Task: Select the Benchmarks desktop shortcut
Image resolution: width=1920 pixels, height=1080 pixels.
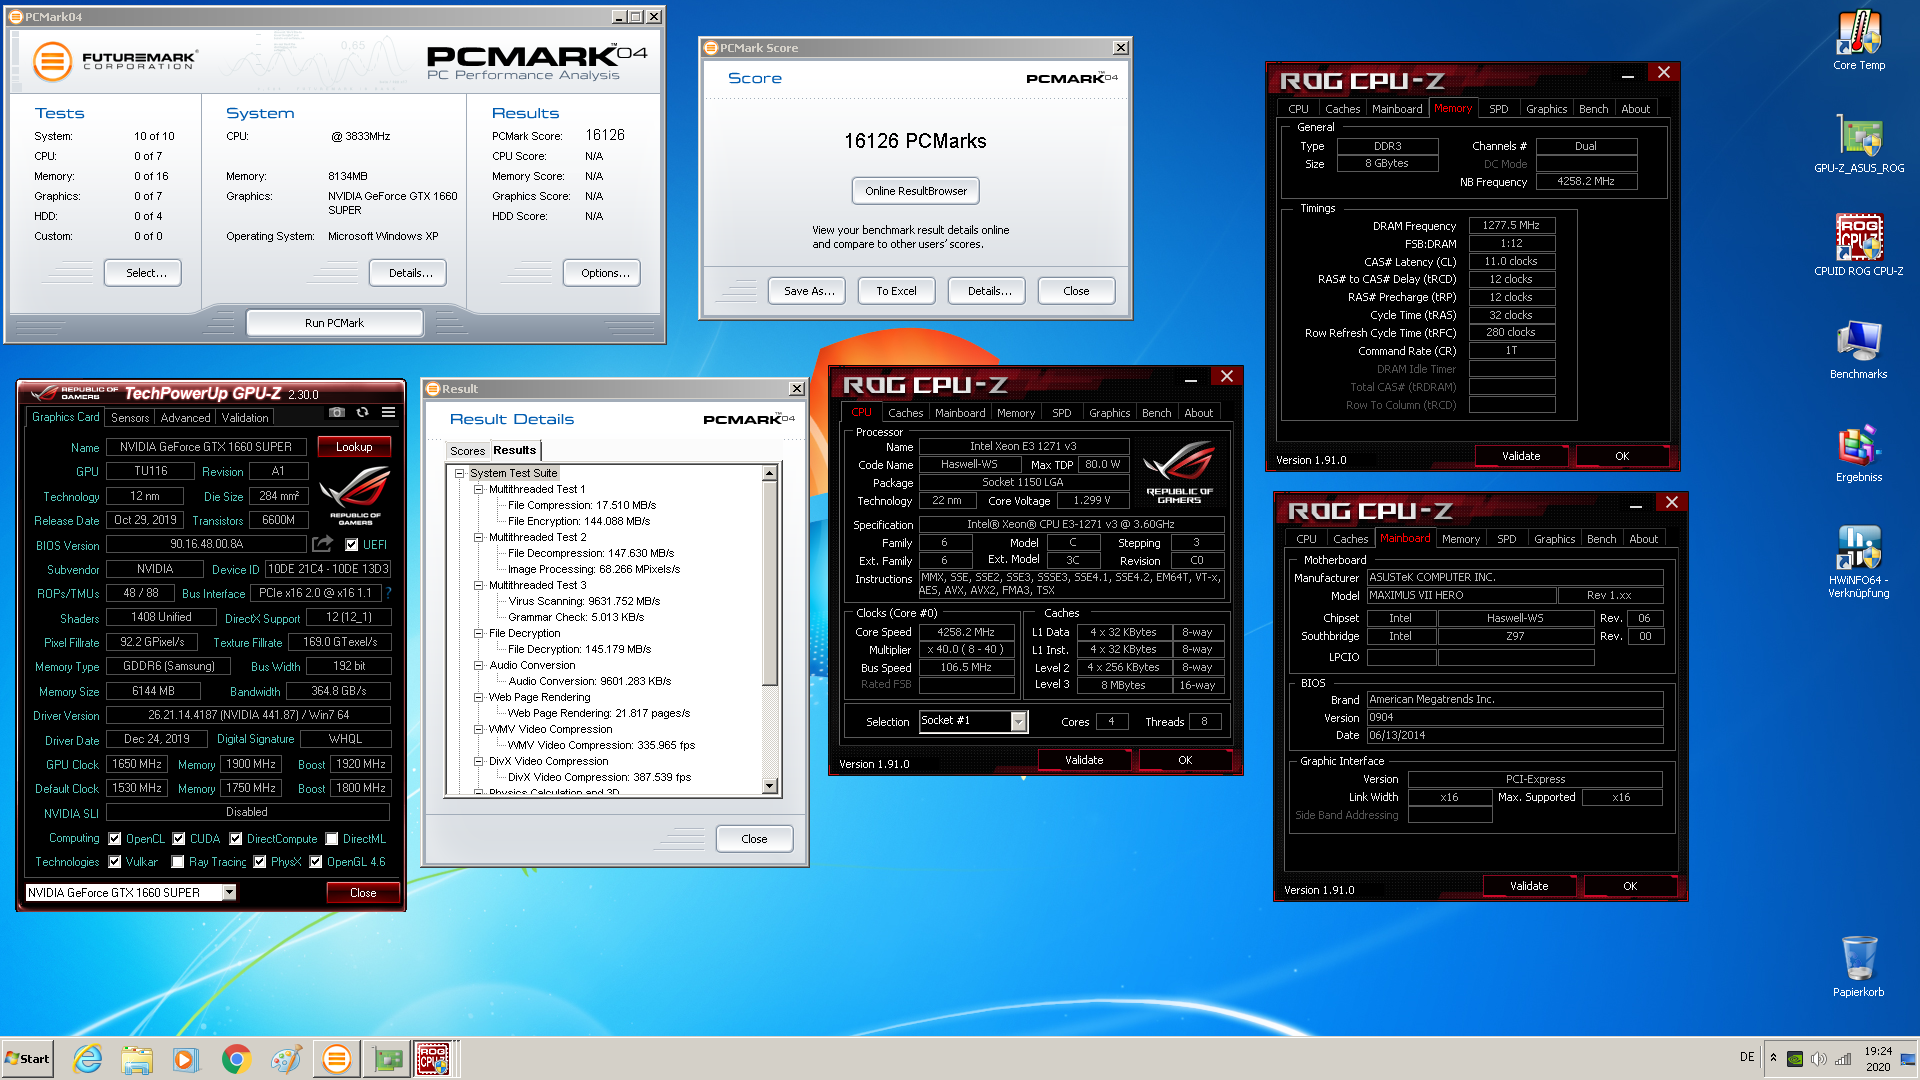Action: 1859,349
